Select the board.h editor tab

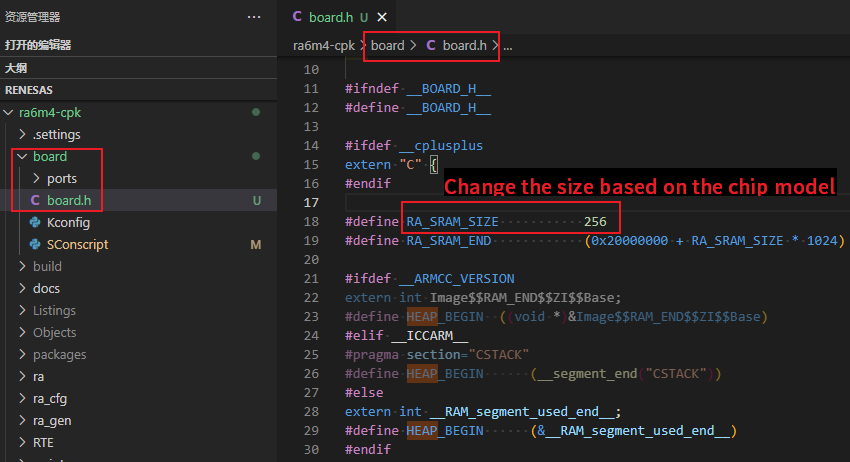(x=331, y=17)
